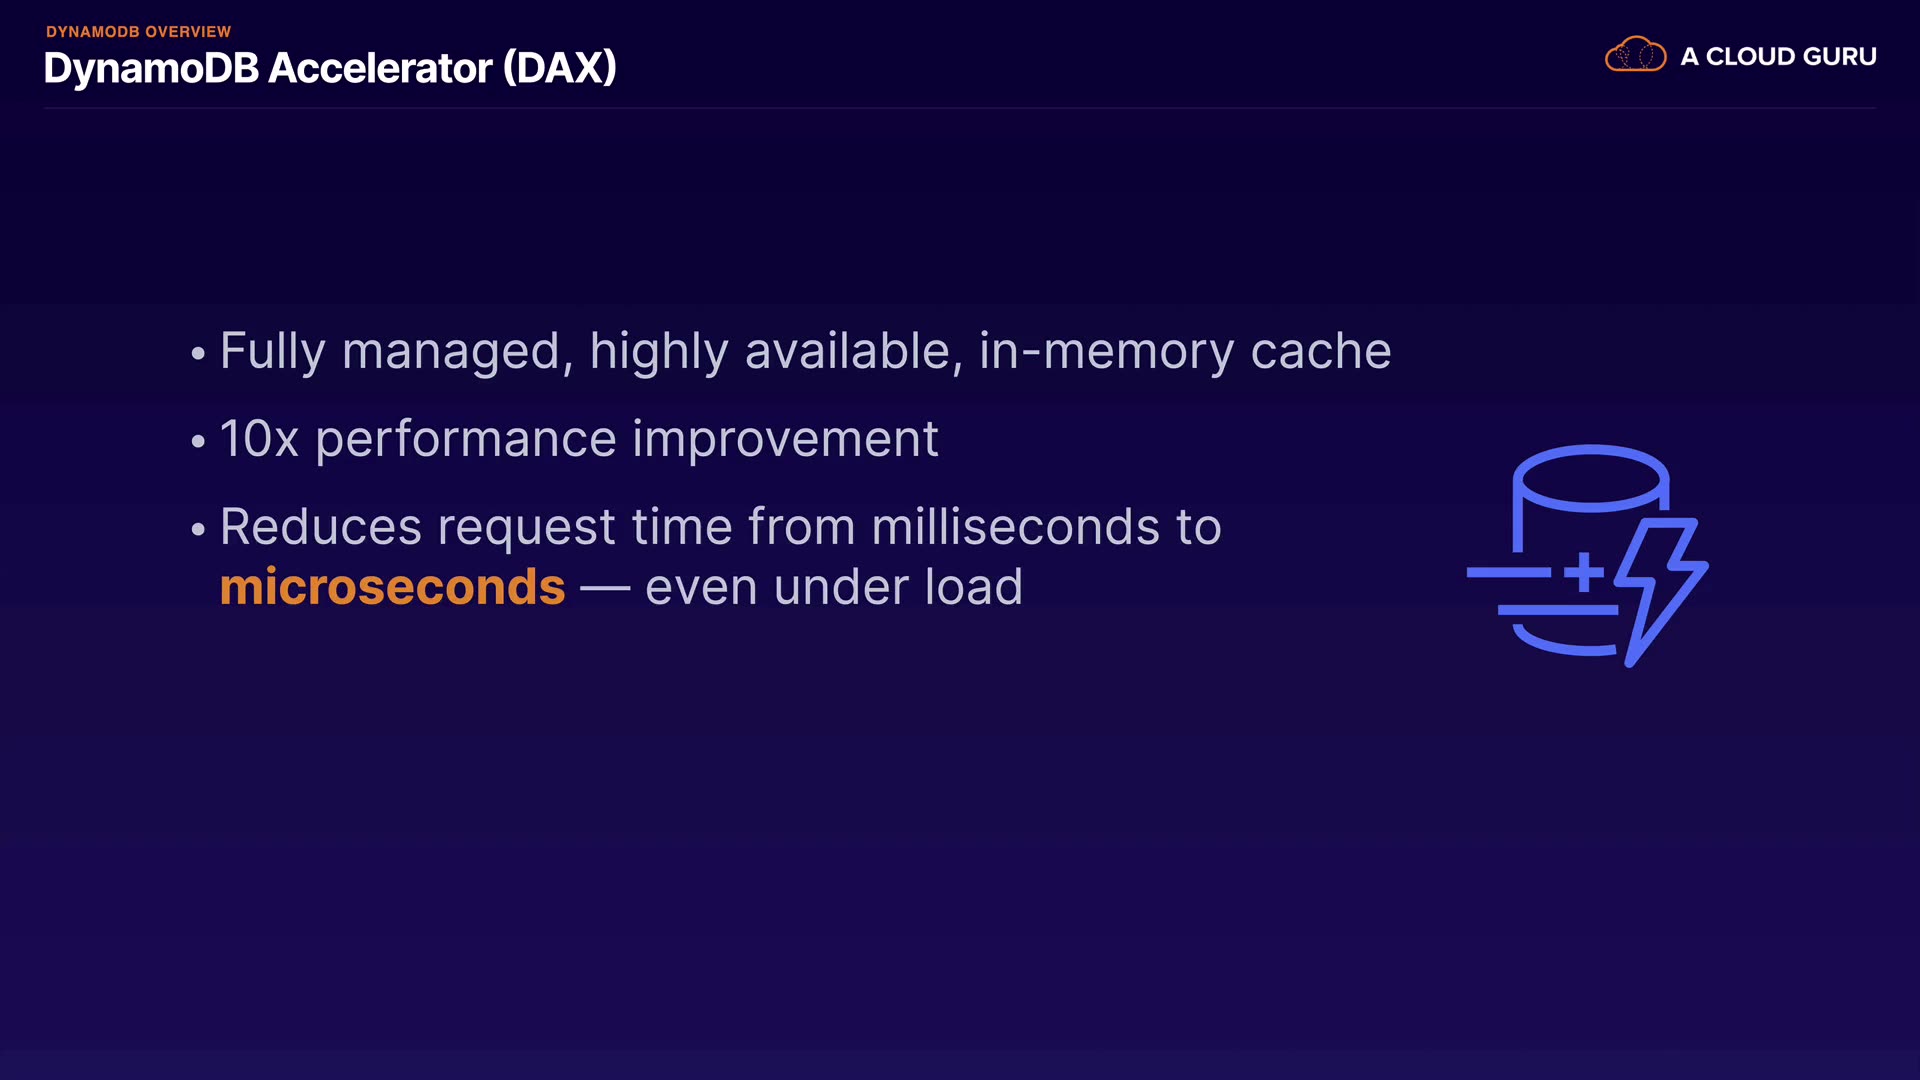Viewport: 1920px width, 1080px height.
Task: Click the 'in-memory cache' phrase
Action: click(x=1185, y=351)
